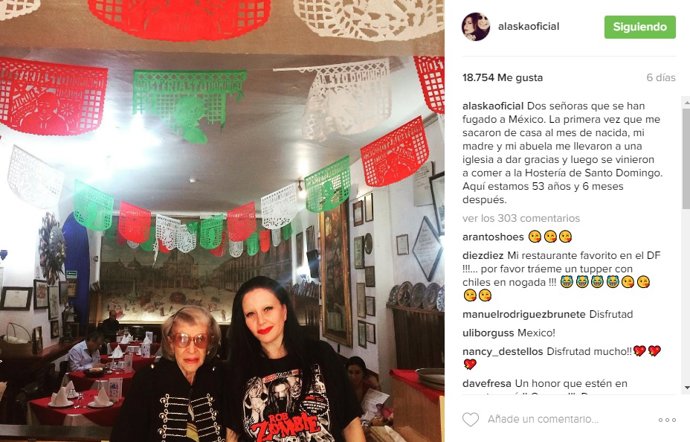
Task: Click the comments scrollbar up arrow
Action: (686, 102)
